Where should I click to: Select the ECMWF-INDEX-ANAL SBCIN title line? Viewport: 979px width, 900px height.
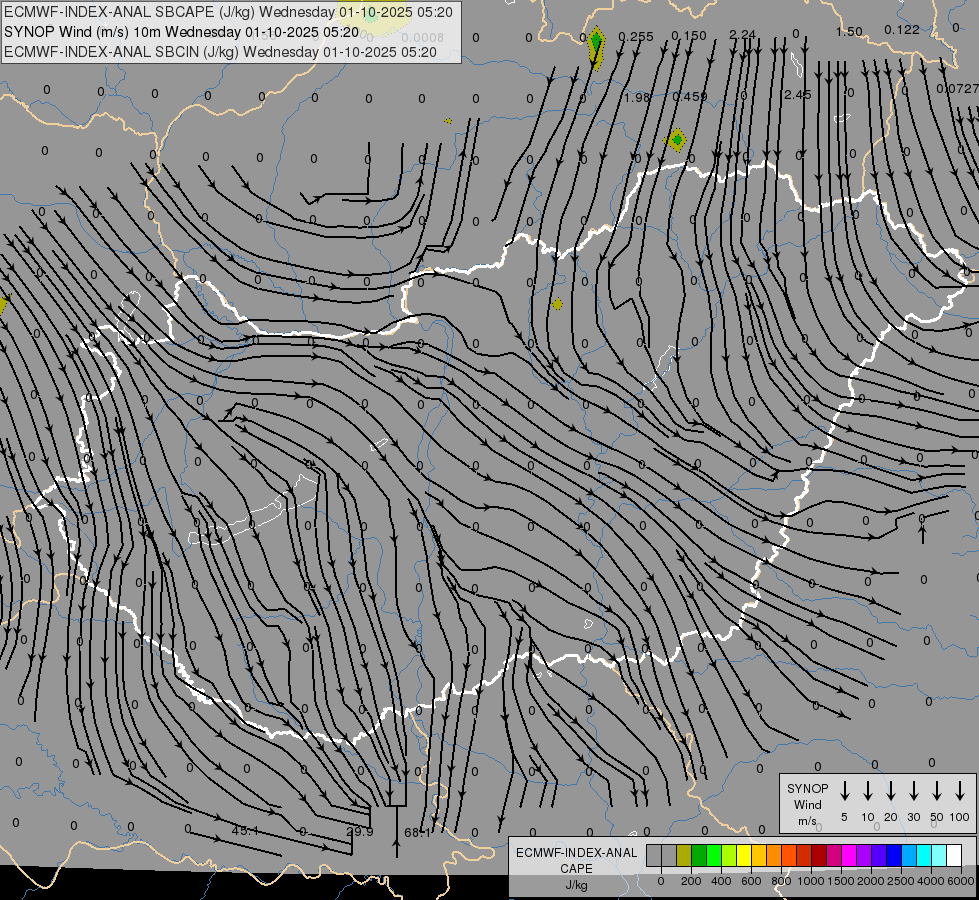[220, 51]
